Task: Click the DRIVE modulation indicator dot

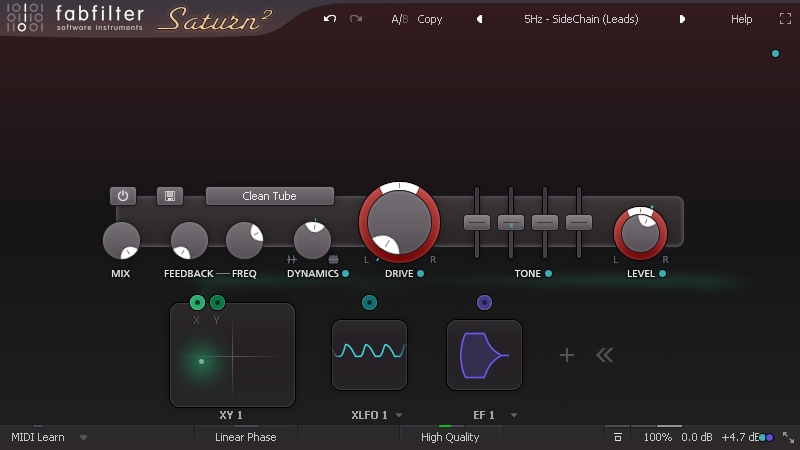Action: (420, 273)
